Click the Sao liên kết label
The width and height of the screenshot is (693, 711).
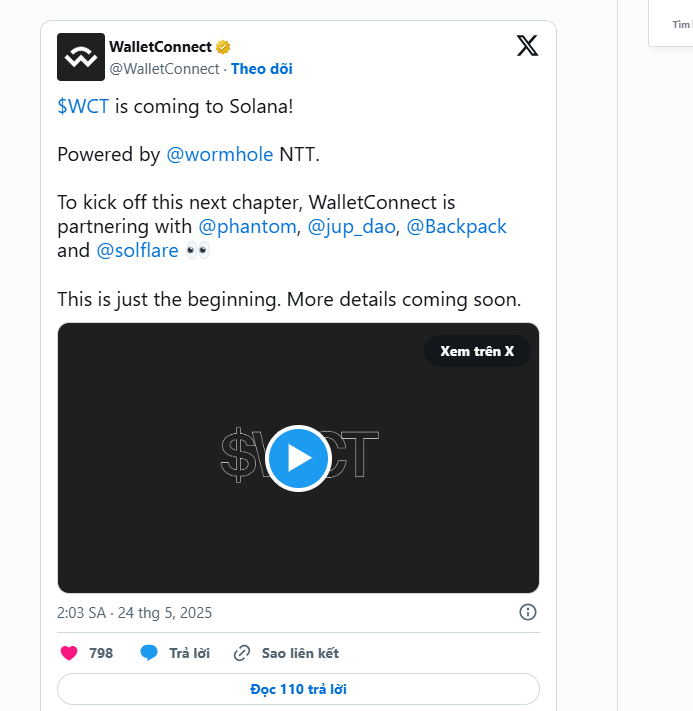coord(300,653)
